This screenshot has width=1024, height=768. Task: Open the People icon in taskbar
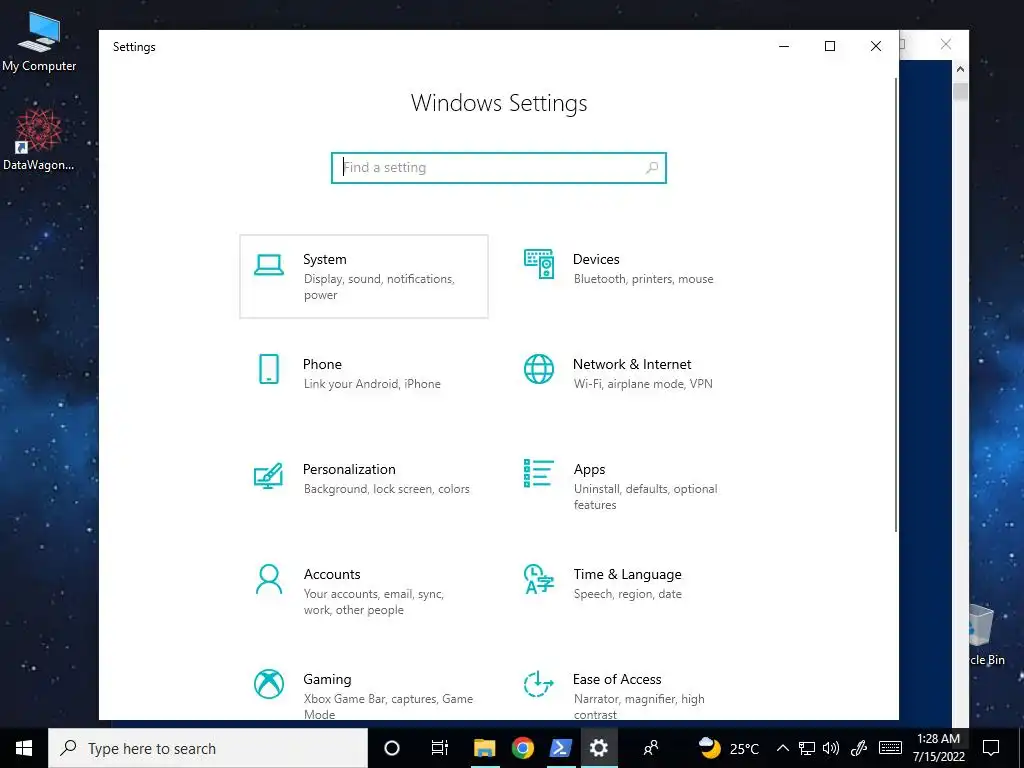pos(650,748)
